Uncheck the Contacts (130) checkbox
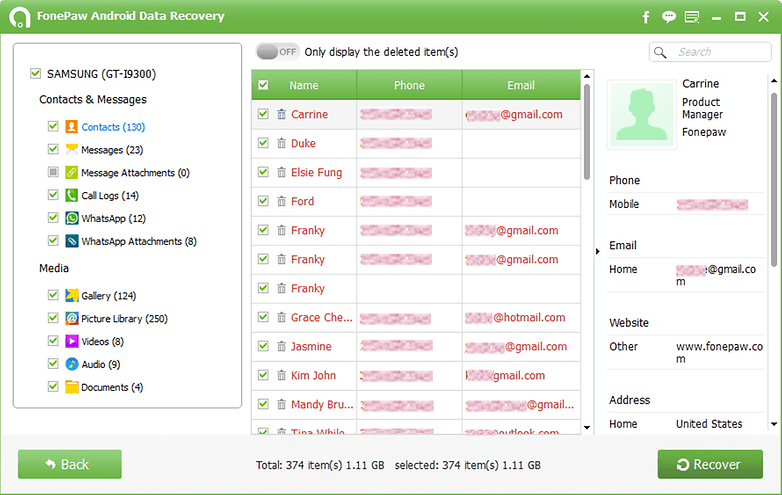Viewport: 782px width, 495px height. 53,126
